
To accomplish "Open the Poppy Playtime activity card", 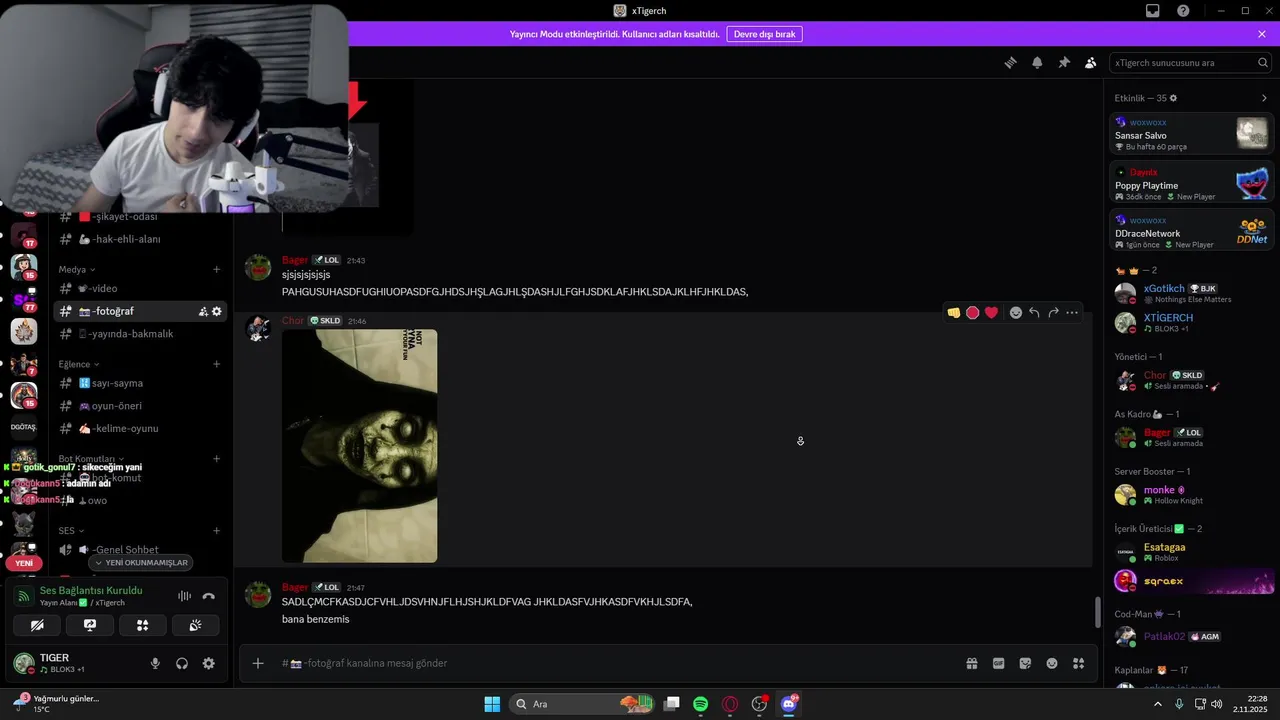I will 1192,184.
